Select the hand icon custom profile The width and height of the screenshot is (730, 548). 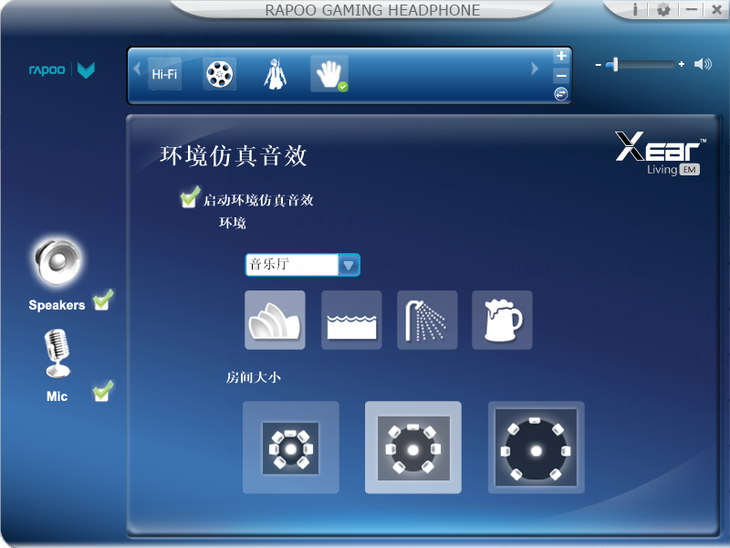pos(329,74)
